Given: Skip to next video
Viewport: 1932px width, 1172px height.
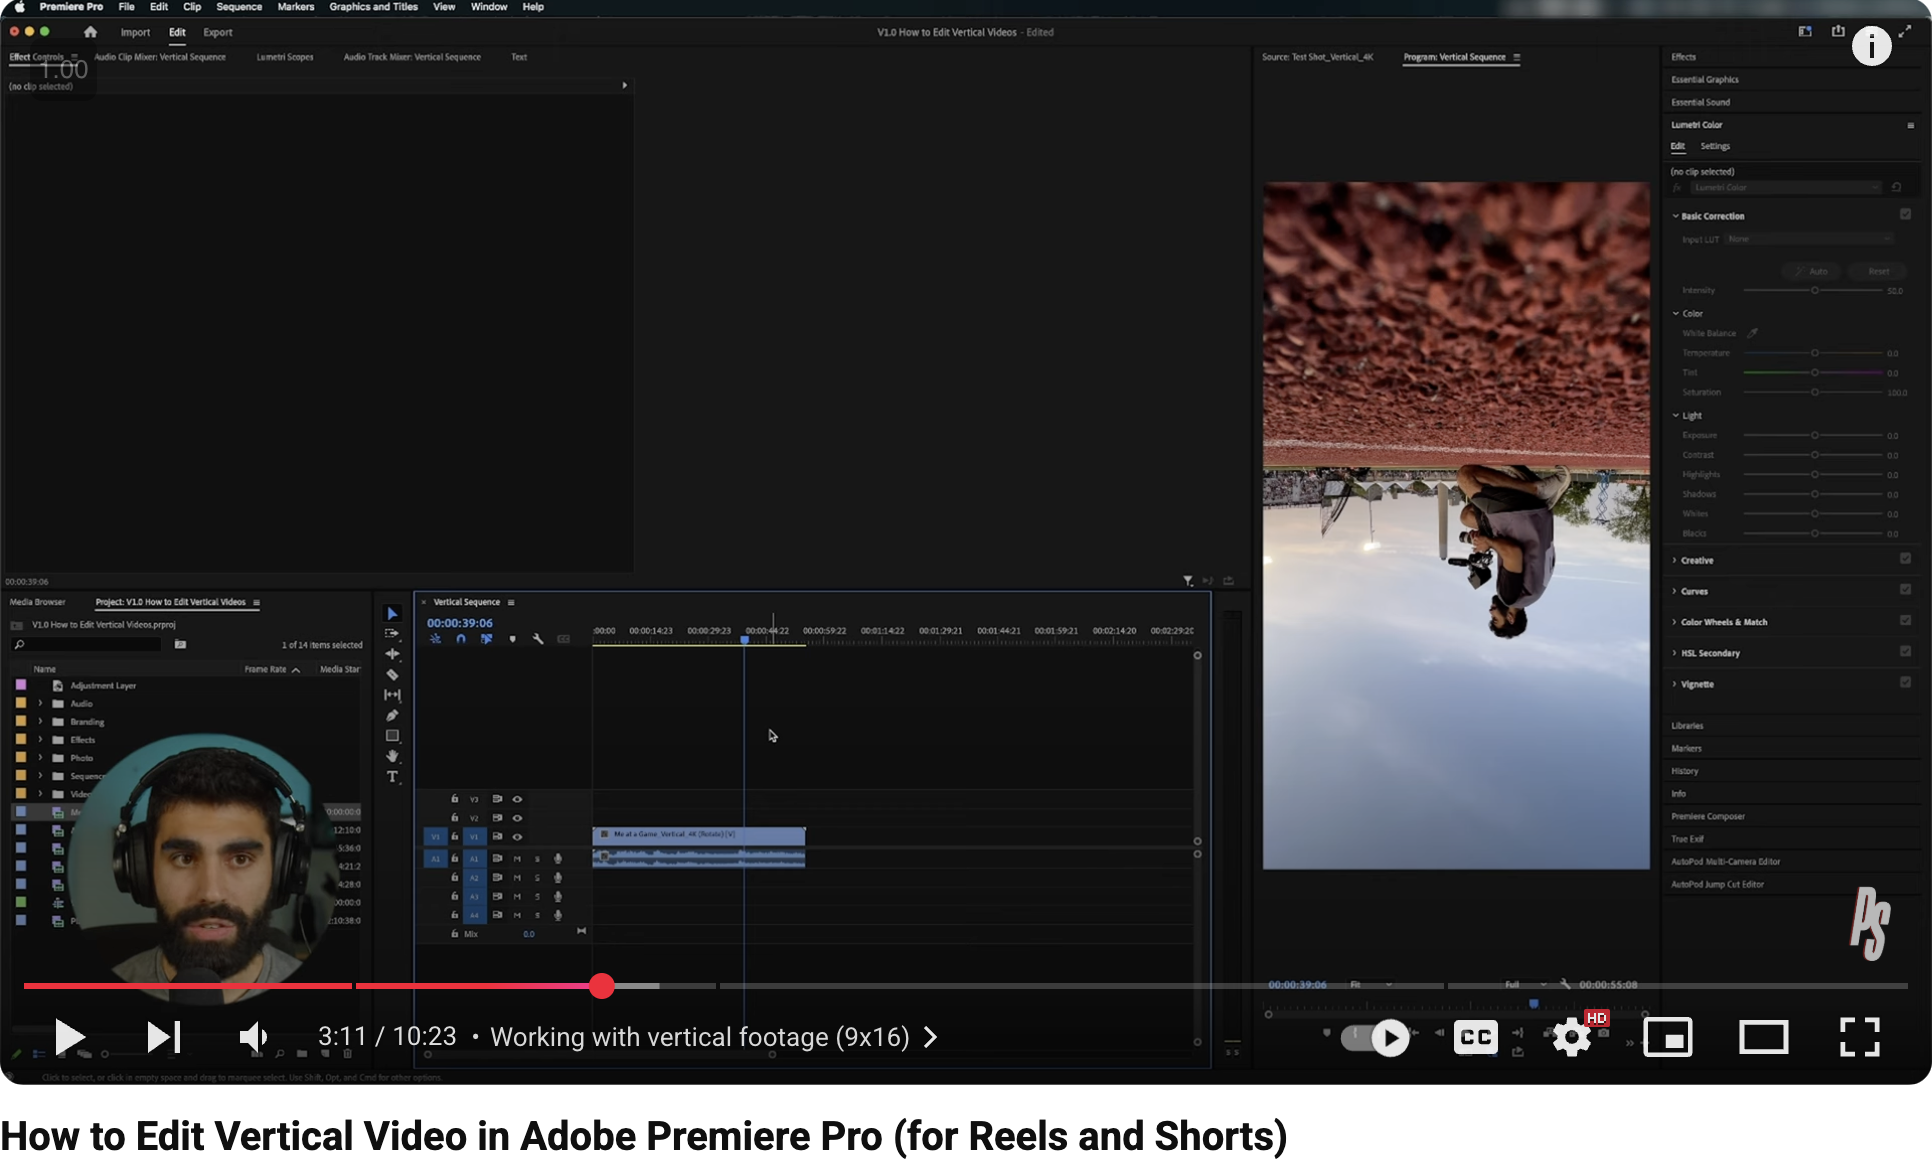Looking at the screenshot, I should point(164,1037).
